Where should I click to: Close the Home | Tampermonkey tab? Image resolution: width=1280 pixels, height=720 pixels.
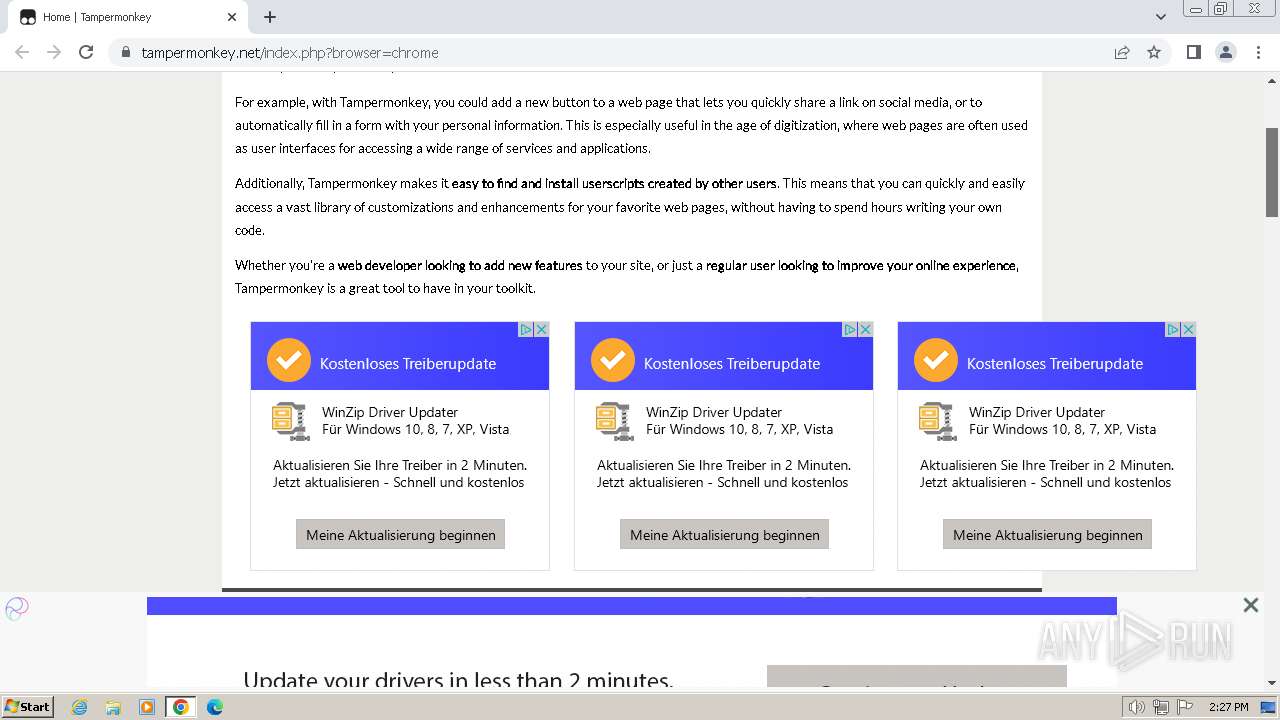click(x=232, y=17)
